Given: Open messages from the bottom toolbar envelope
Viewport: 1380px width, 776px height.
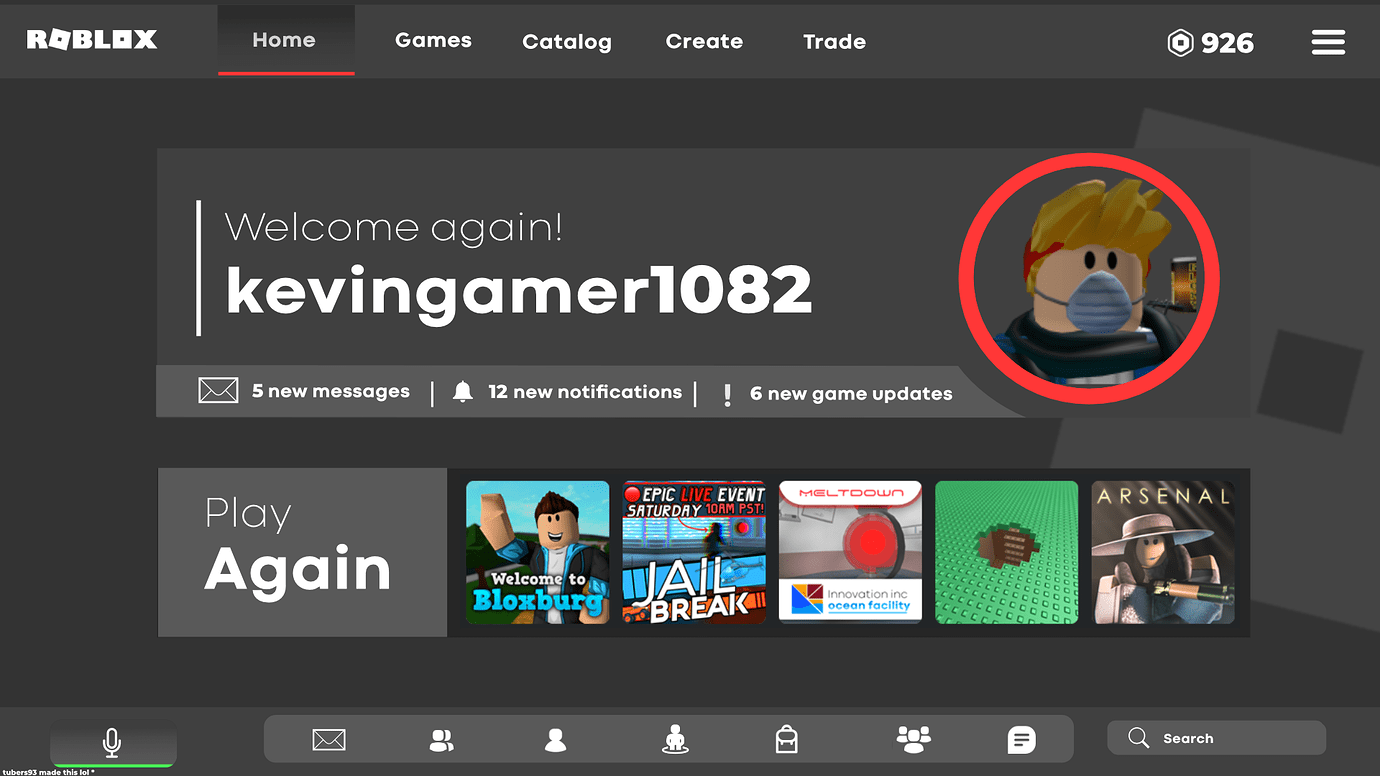Looking at the screenshot, I should coord(329,740).
